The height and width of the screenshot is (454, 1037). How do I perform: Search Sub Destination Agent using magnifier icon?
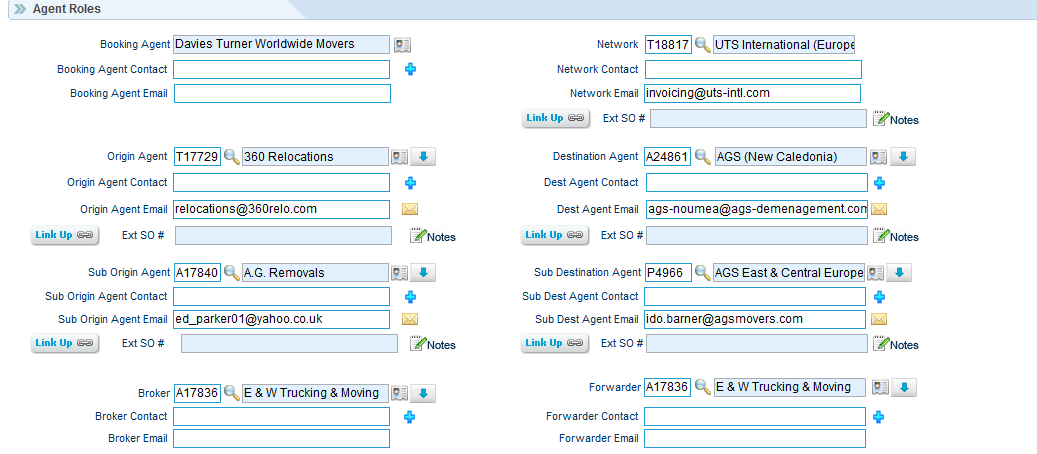[x=702, y=272]
